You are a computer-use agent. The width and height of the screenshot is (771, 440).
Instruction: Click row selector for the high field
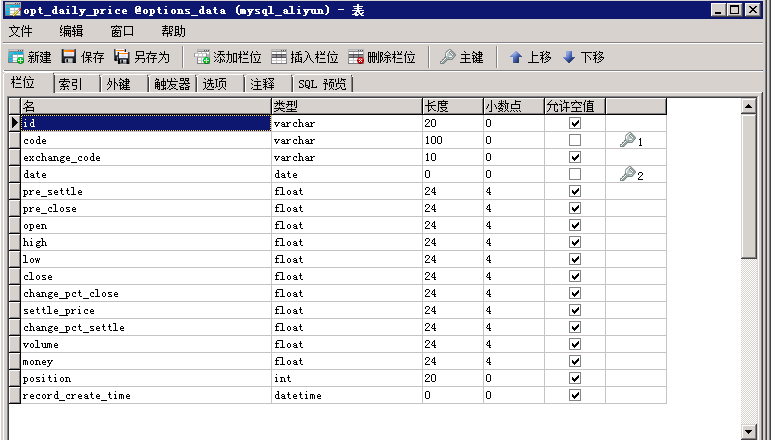pos(15,242)
